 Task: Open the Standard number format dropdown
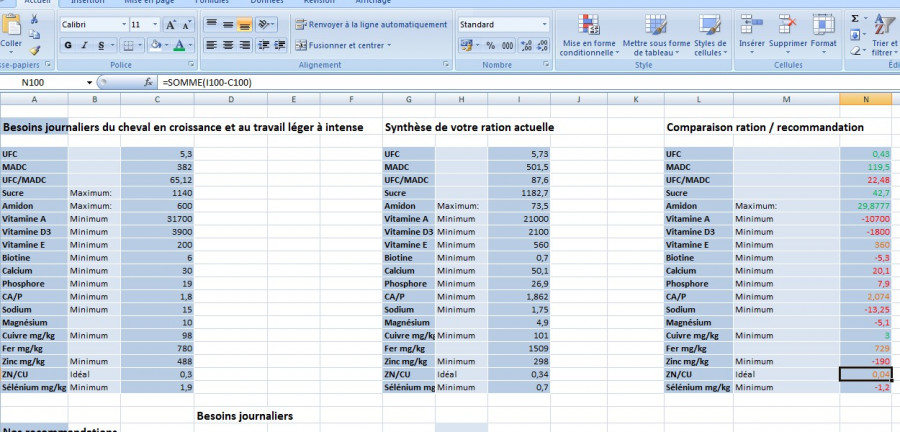click(x=544, y=25)
